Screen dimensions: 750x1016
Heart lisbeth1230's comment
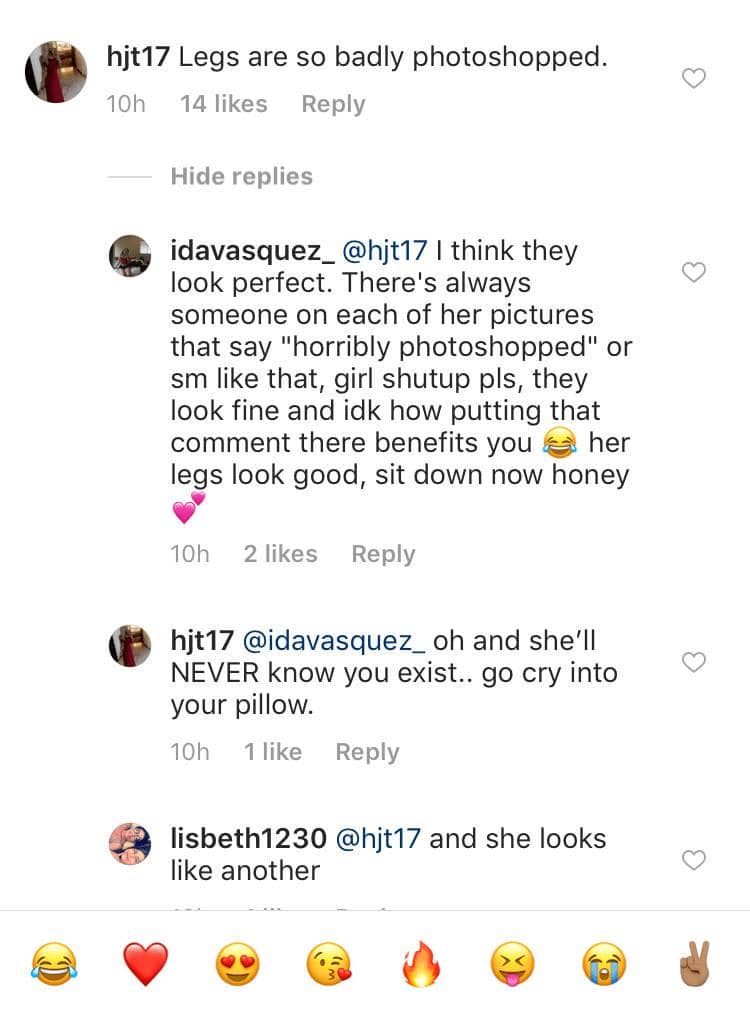[693, 860]
